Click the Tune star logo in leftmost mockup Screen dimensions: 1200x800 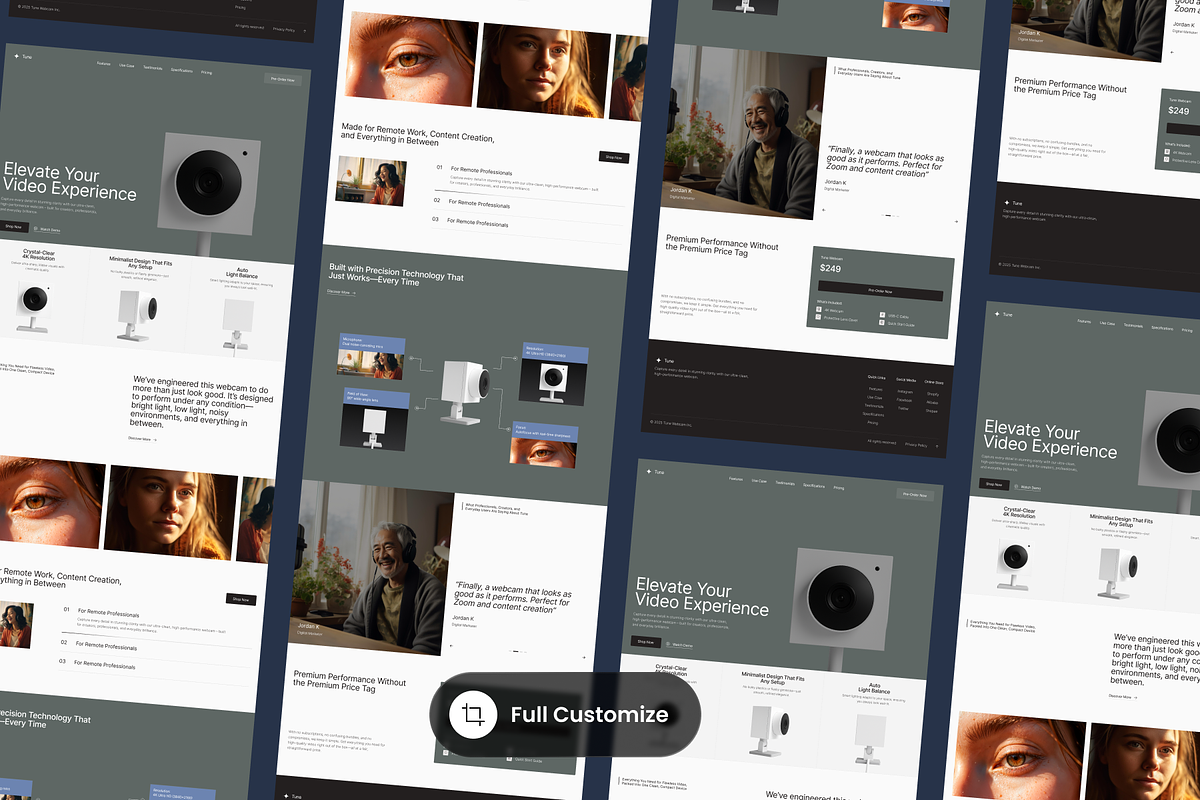(x=17, y=56)
